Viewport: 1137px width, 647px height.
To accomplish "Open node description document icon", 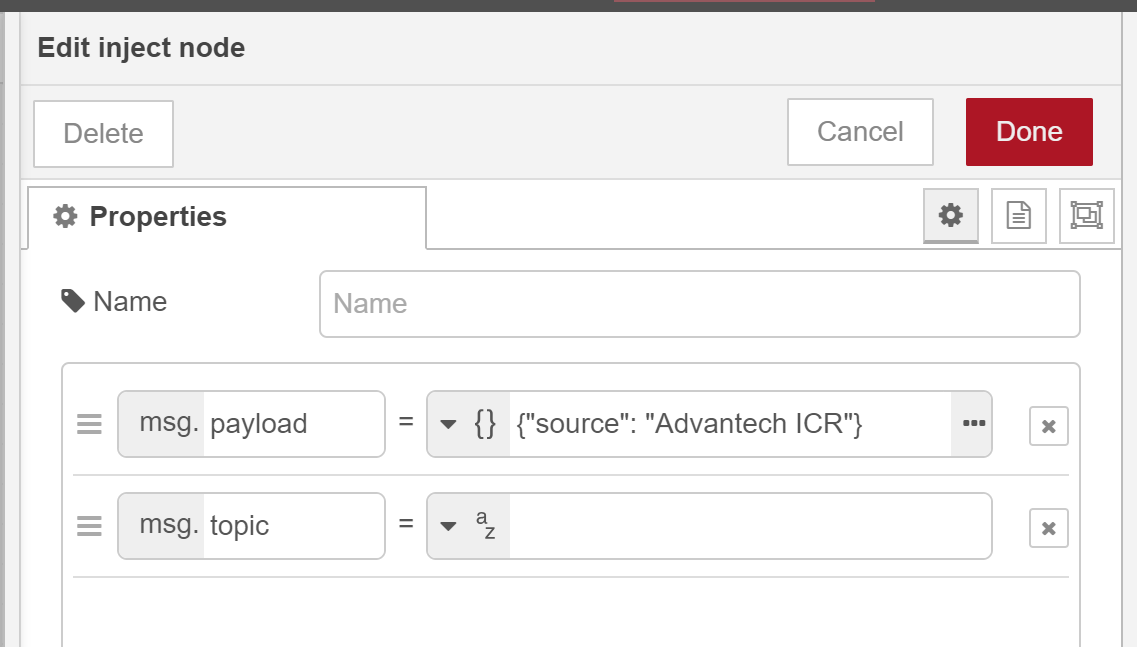I will [x=1018, y=215].
